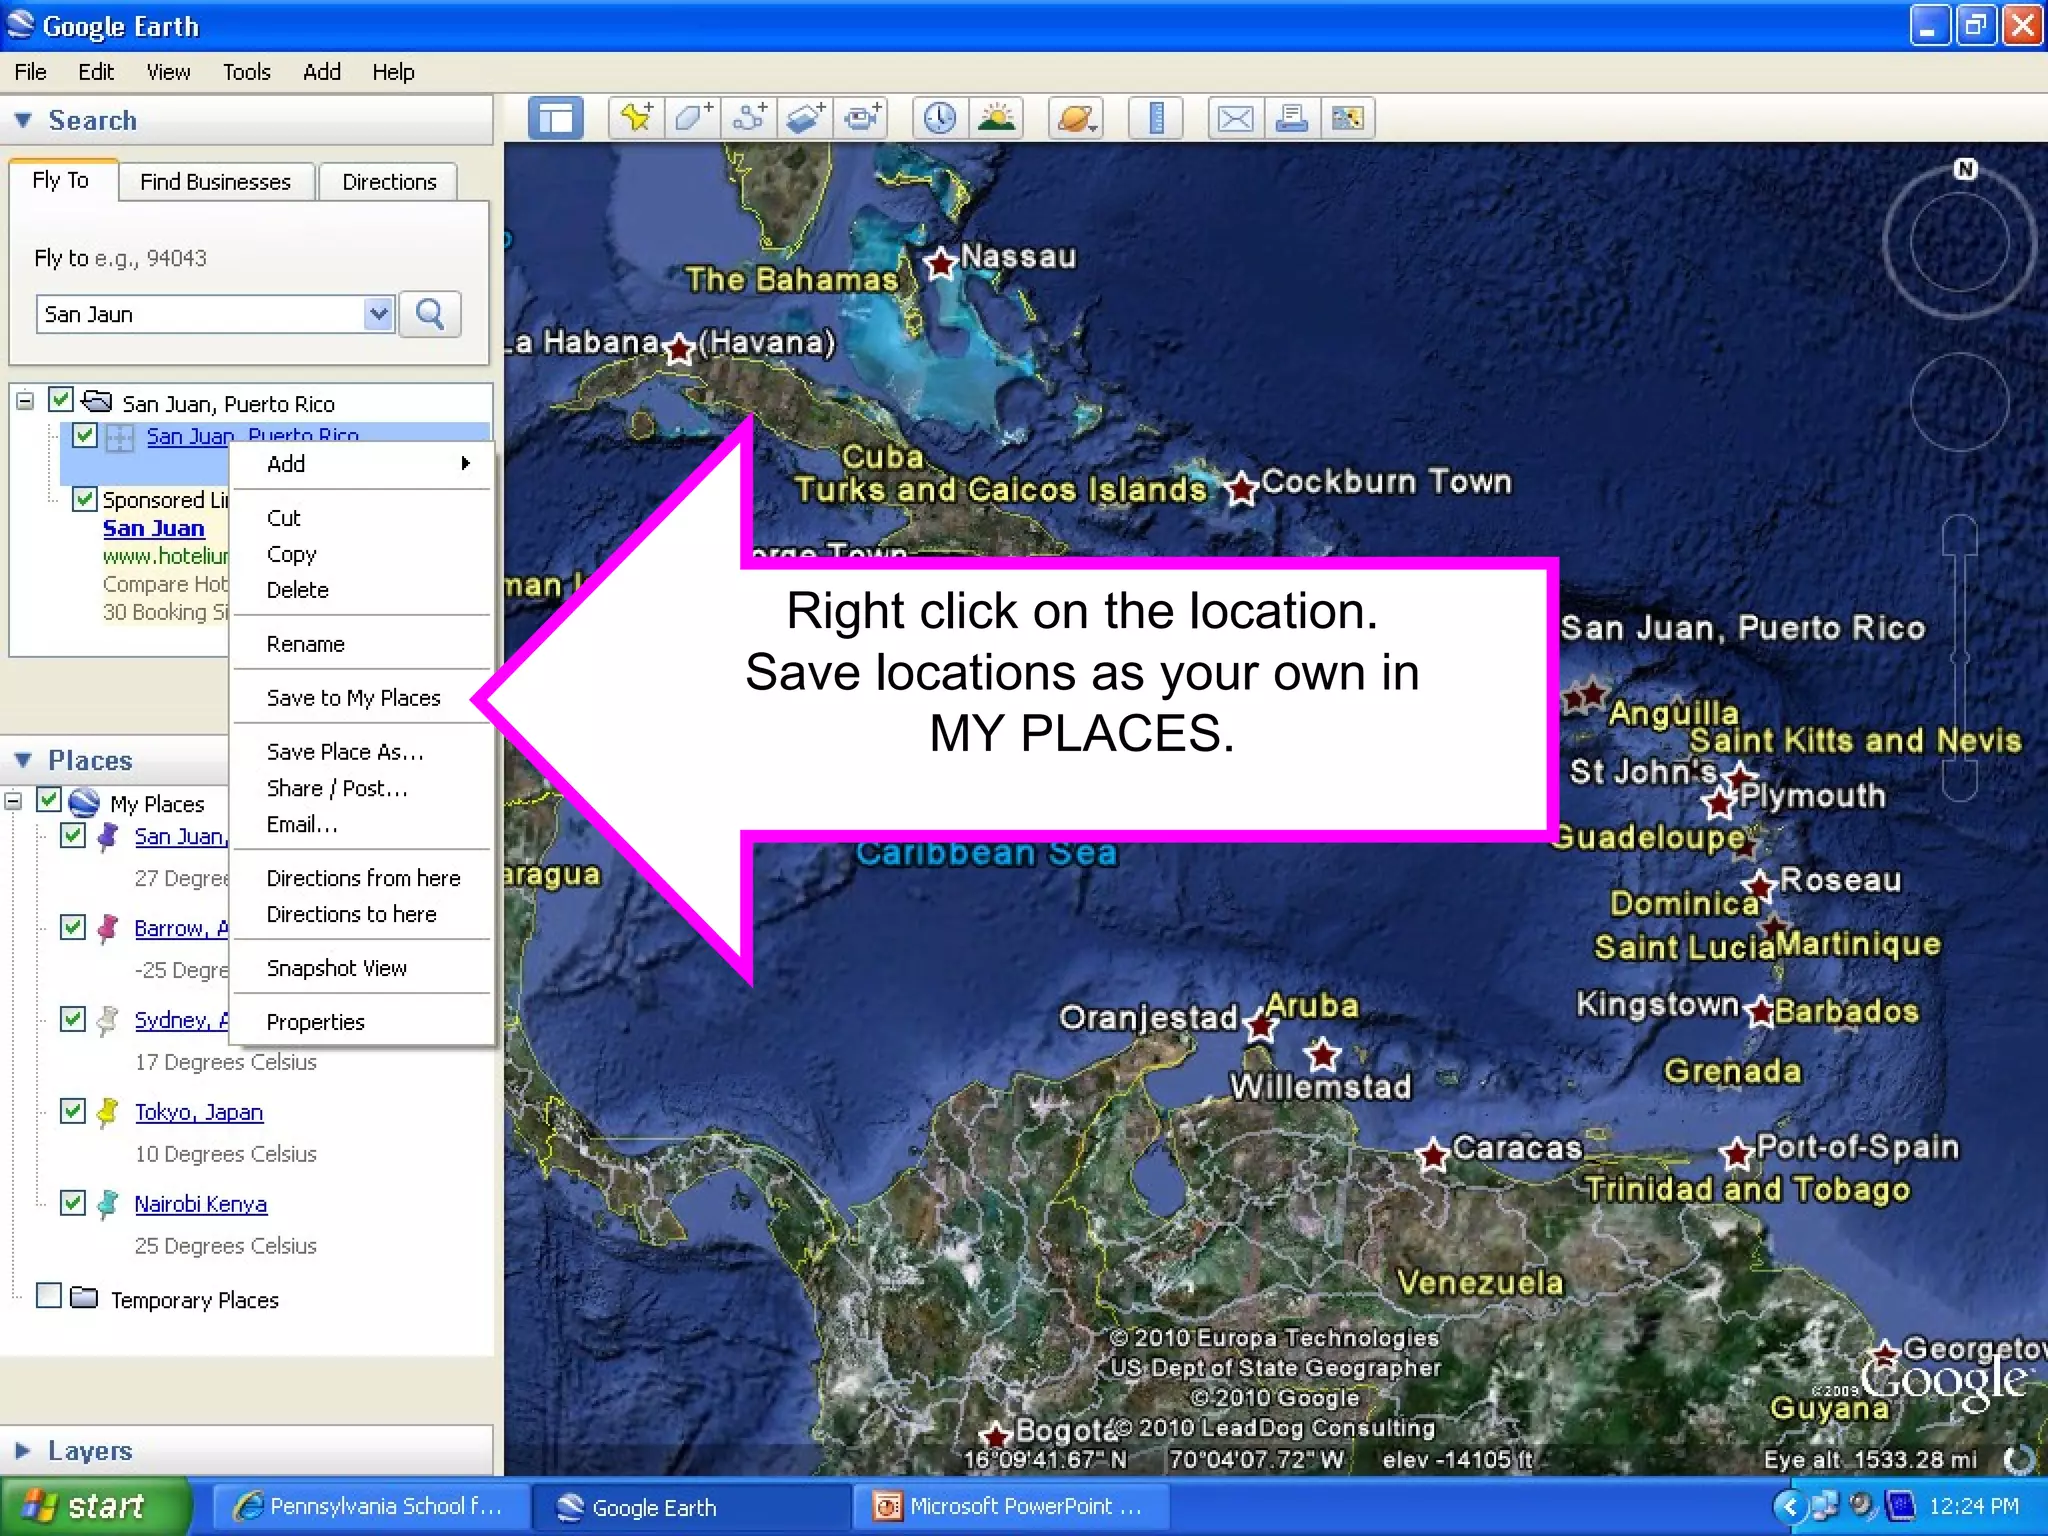This screenshot has height=1536, width=2048.
Task: Toggle the Nairobi Kenya checkbox
Action: pyautogui.click(x=73, y=1203)
